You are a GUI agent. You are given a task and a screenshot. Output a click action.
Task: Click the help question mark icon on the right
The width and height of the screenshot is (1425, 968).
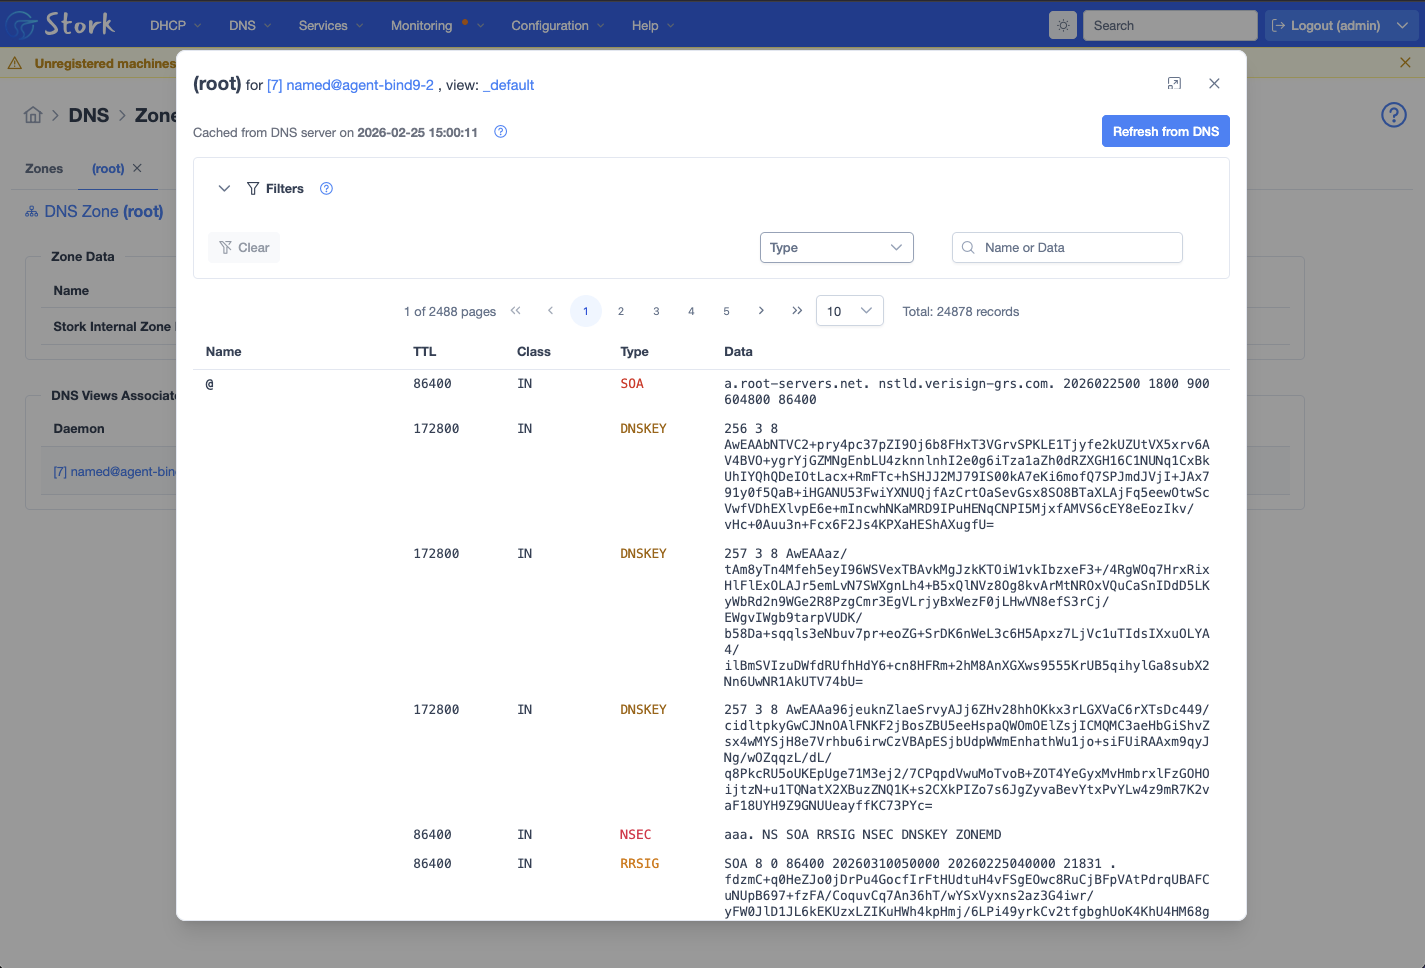pos(1393,115)
